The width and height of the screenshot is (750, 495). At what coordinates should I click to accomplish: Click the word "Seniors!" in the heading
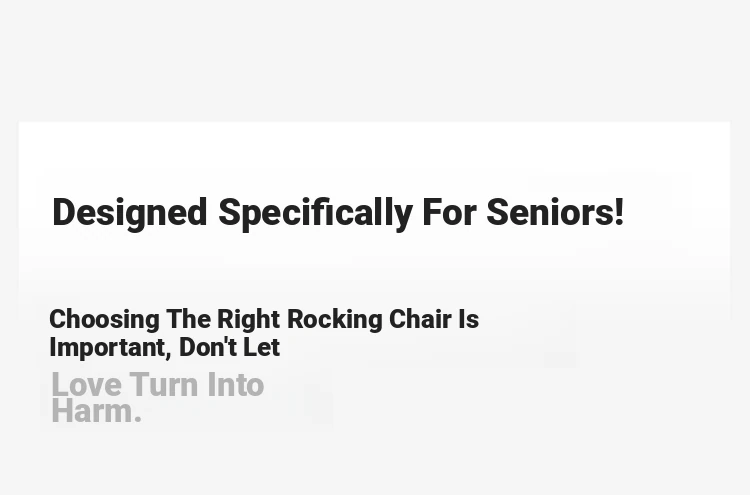tap(554, 212)
